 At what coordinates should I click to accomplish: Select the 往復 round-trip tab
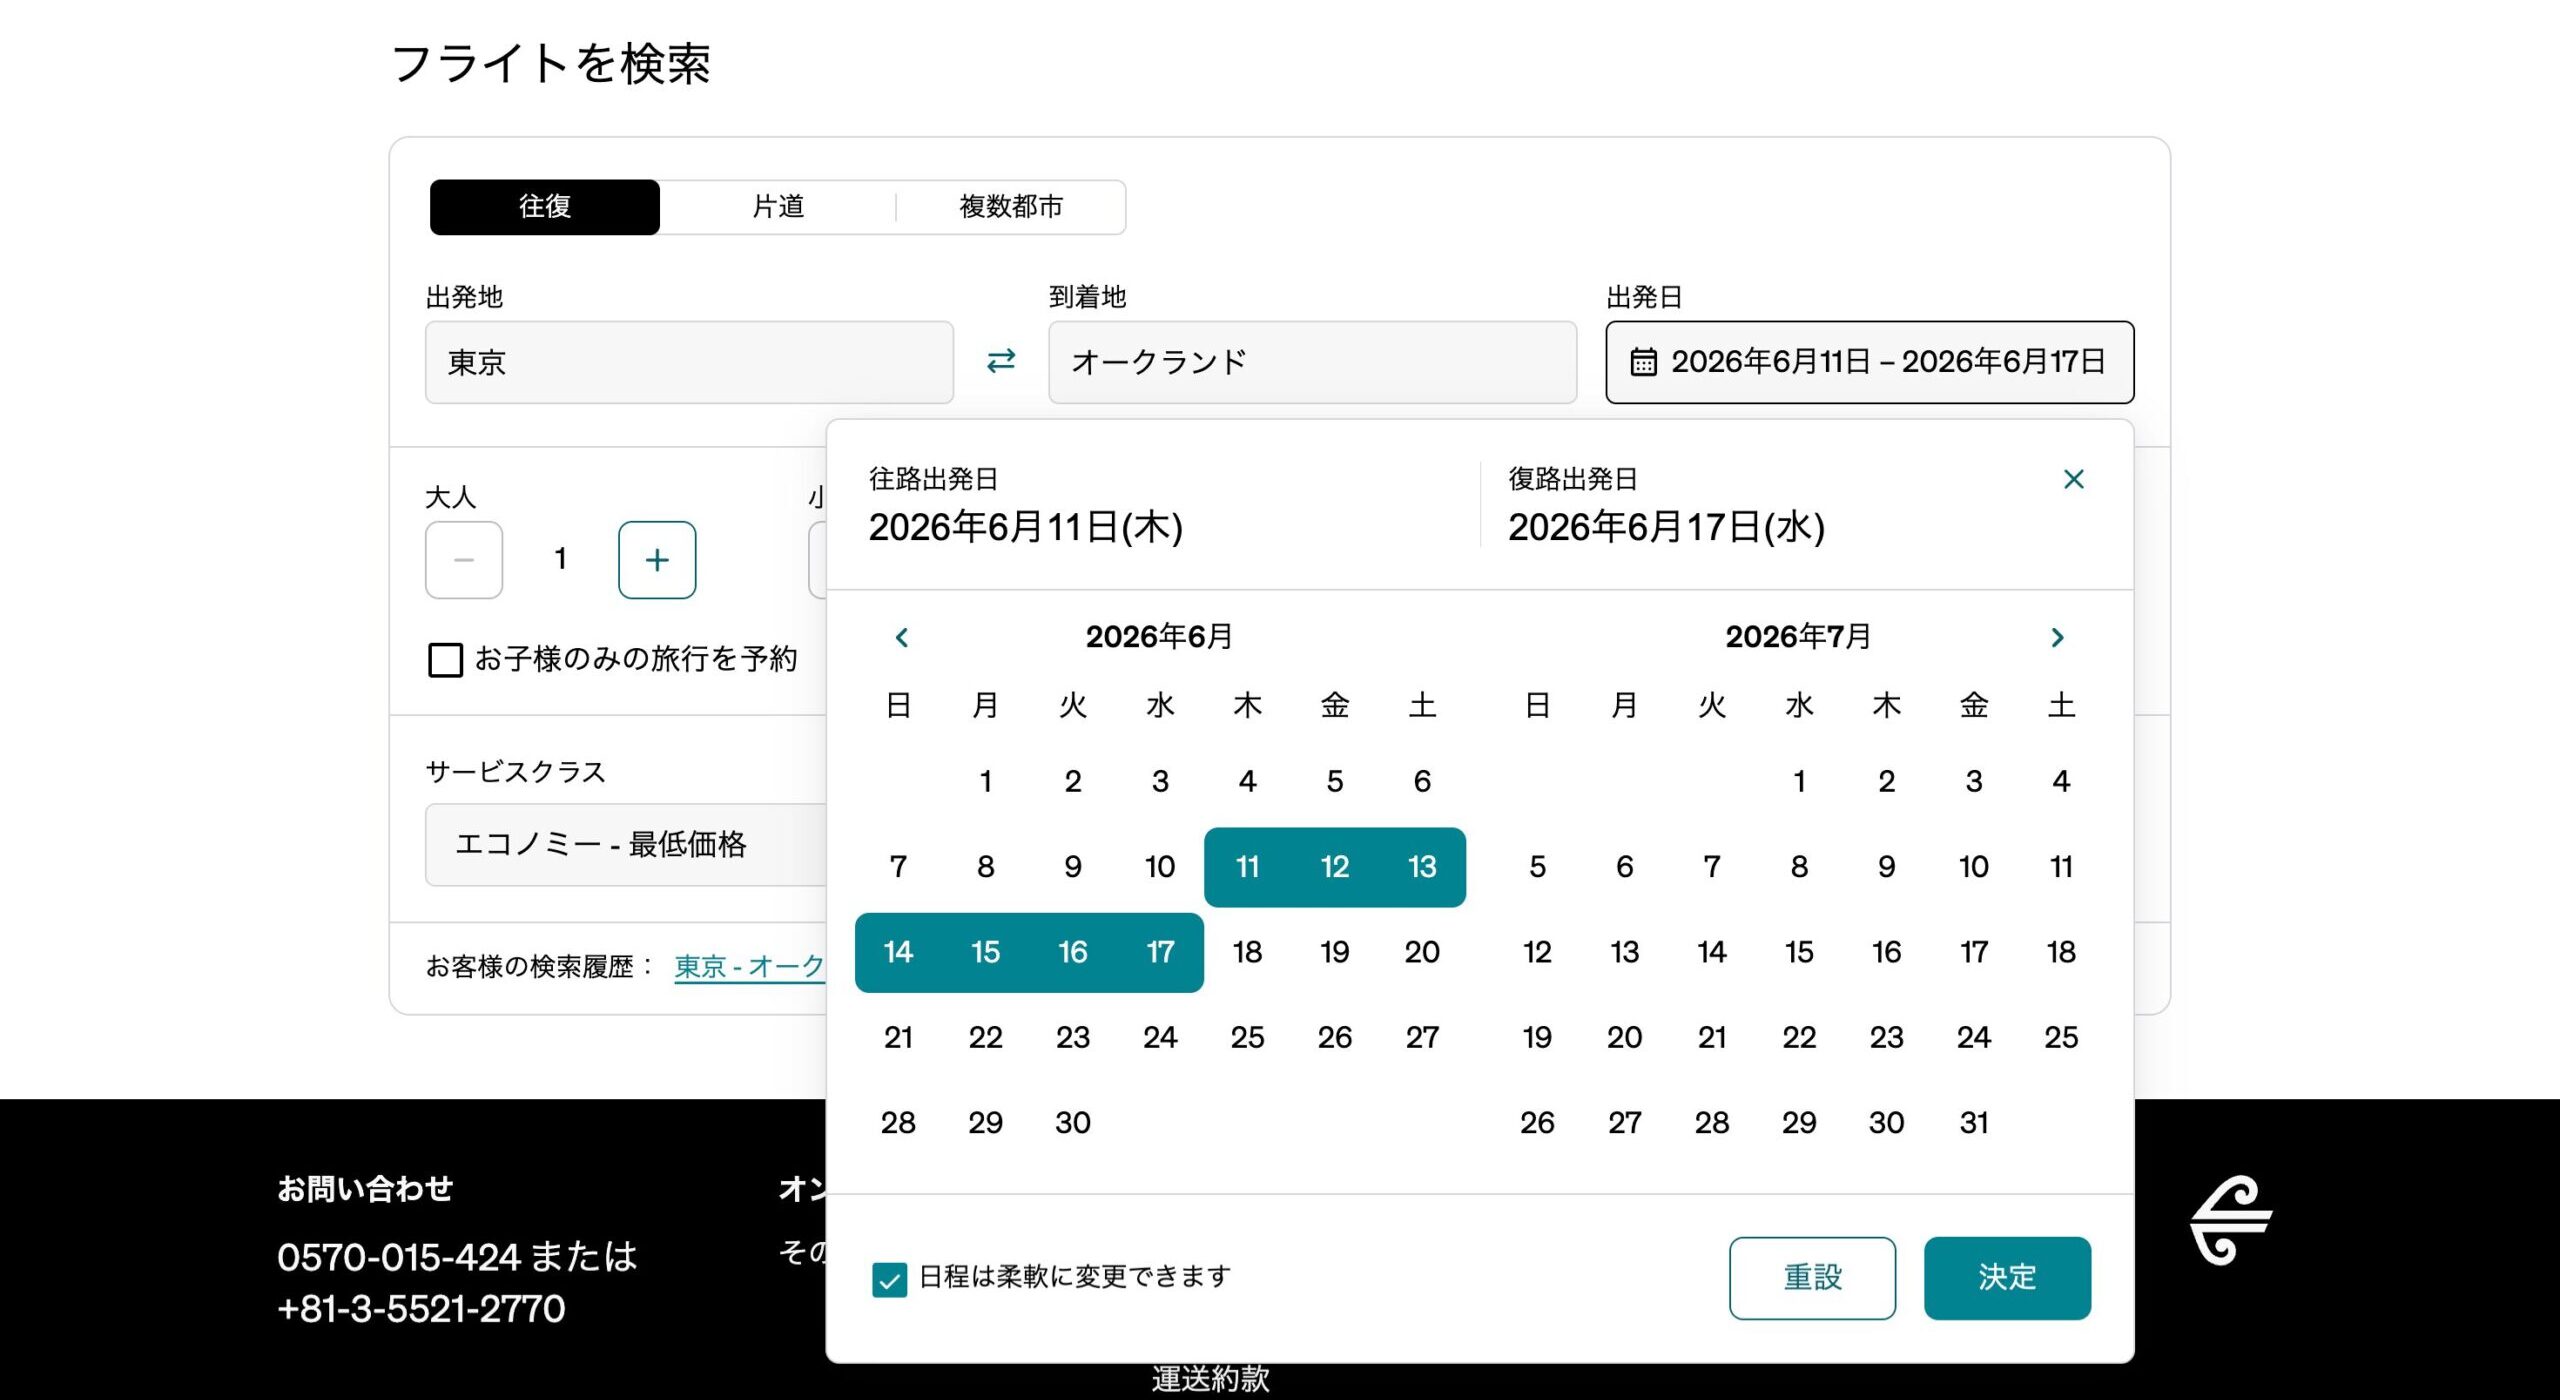point(545,207)
